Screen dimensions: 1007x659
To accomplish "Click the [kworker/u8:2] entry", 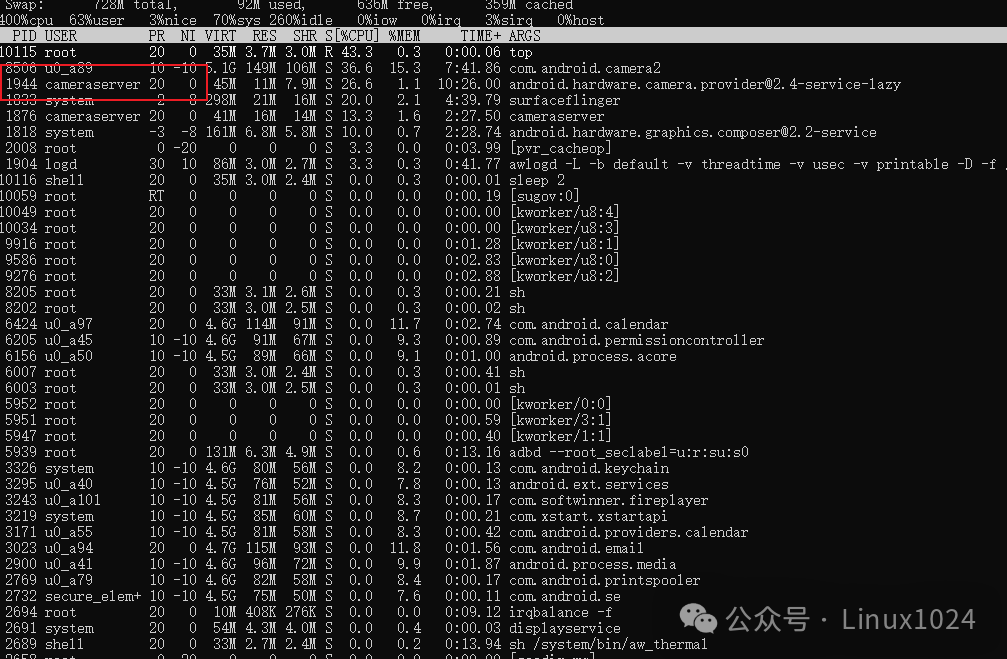I will pyautogui.click(x=565, y=276).
